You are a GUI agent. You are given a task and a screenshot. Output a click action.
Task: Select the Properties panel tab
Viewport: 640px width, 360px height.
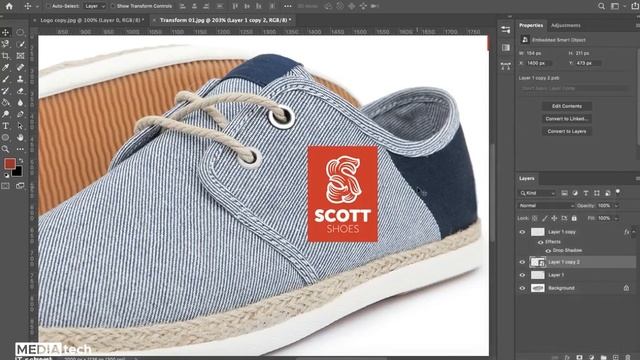coord(531,25)
